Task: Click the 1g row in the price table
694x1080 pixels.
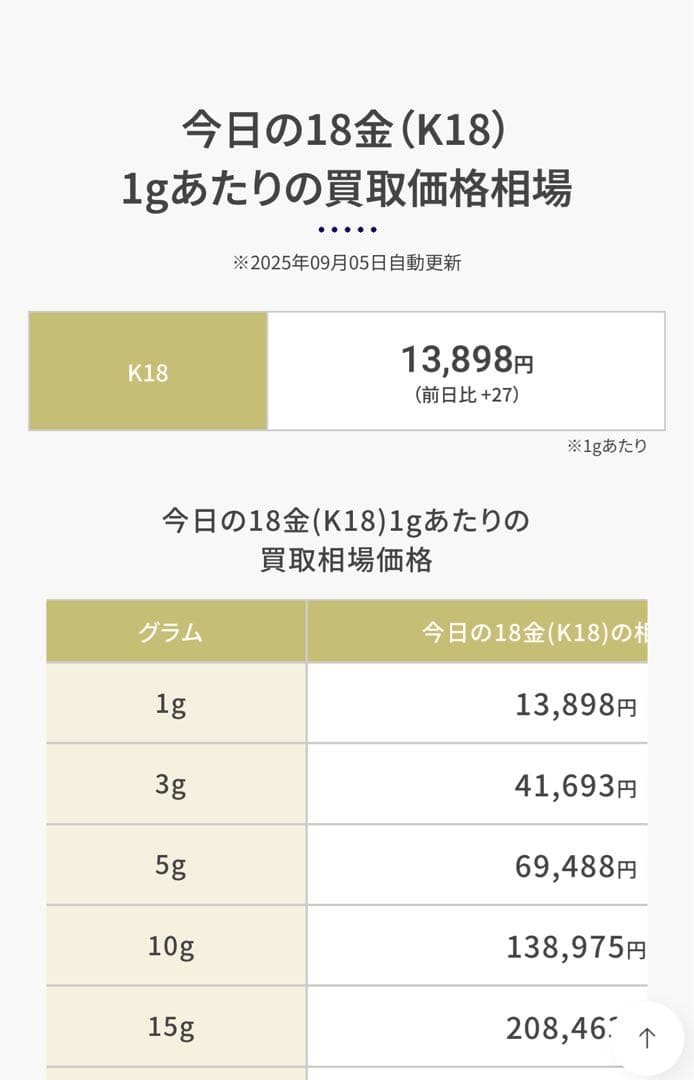Action: click(x=176, y=704)
